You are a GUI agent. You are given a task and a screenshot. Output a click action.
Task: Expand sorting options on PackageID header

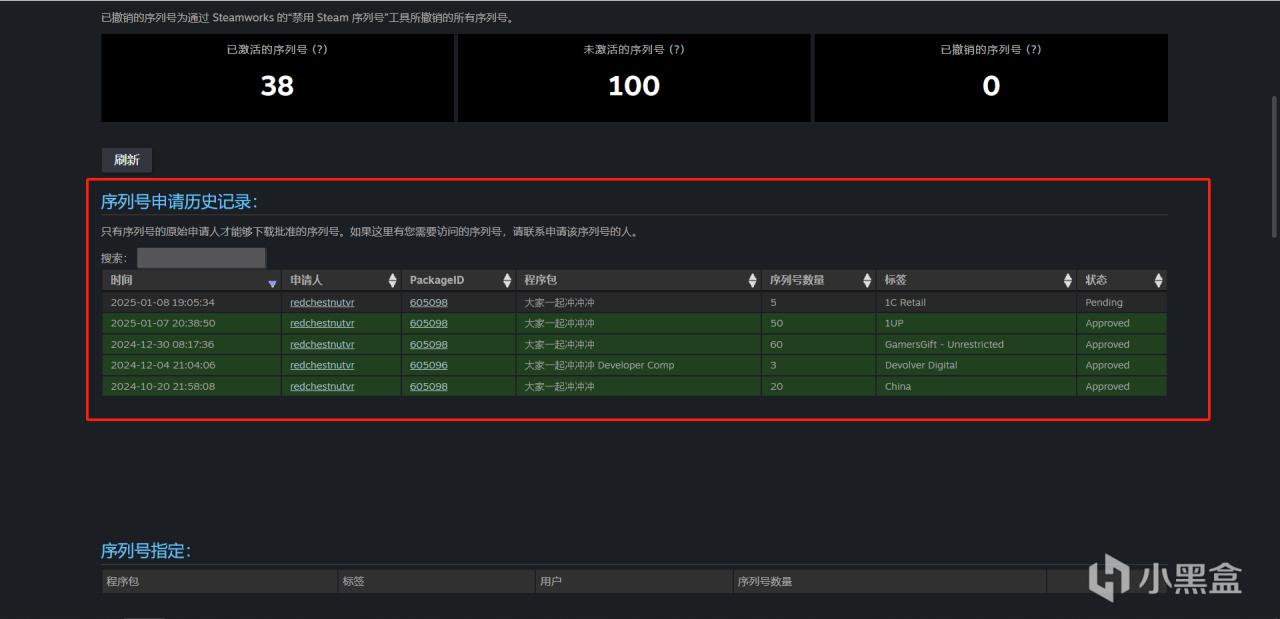tap(507, 280)
